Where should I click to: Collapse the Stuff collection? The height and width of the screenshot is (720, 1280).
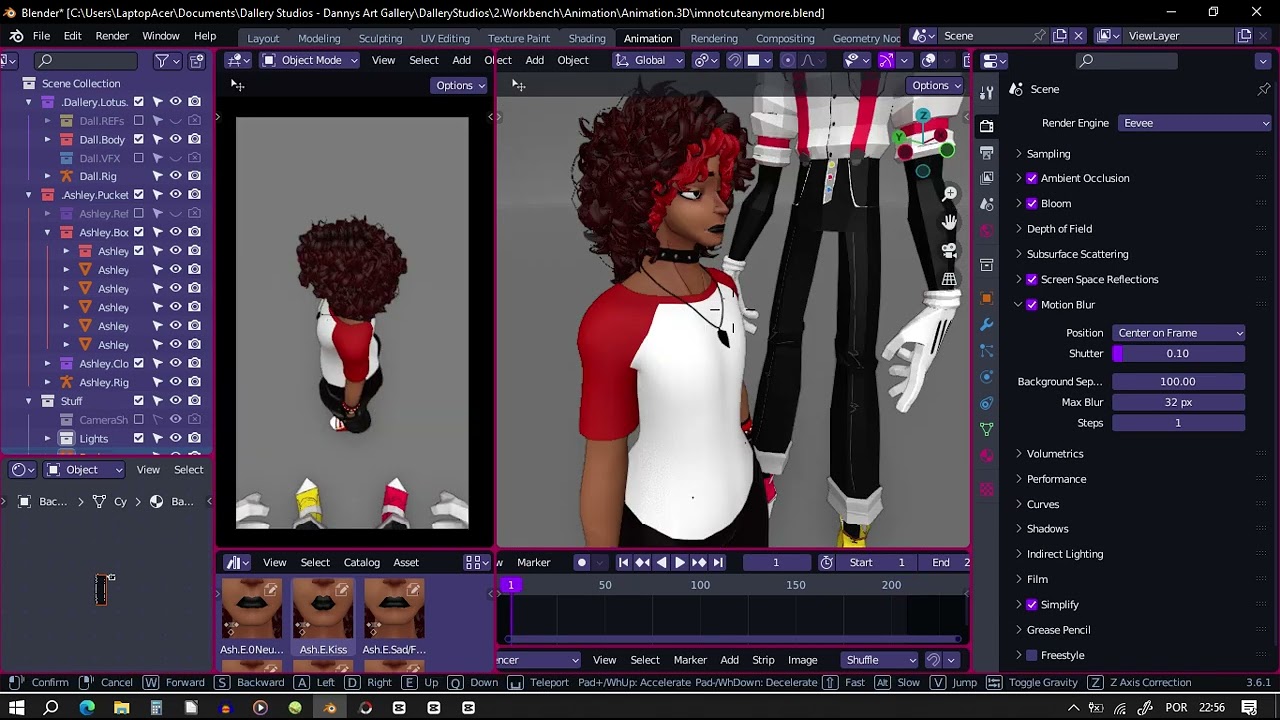(x=28, y=401)
